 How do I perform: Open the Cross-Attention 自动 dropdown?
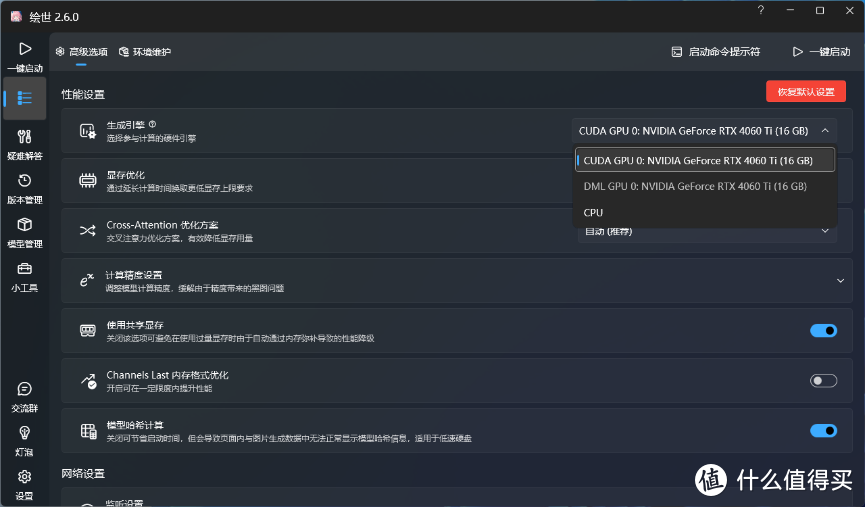coord(707,232)
